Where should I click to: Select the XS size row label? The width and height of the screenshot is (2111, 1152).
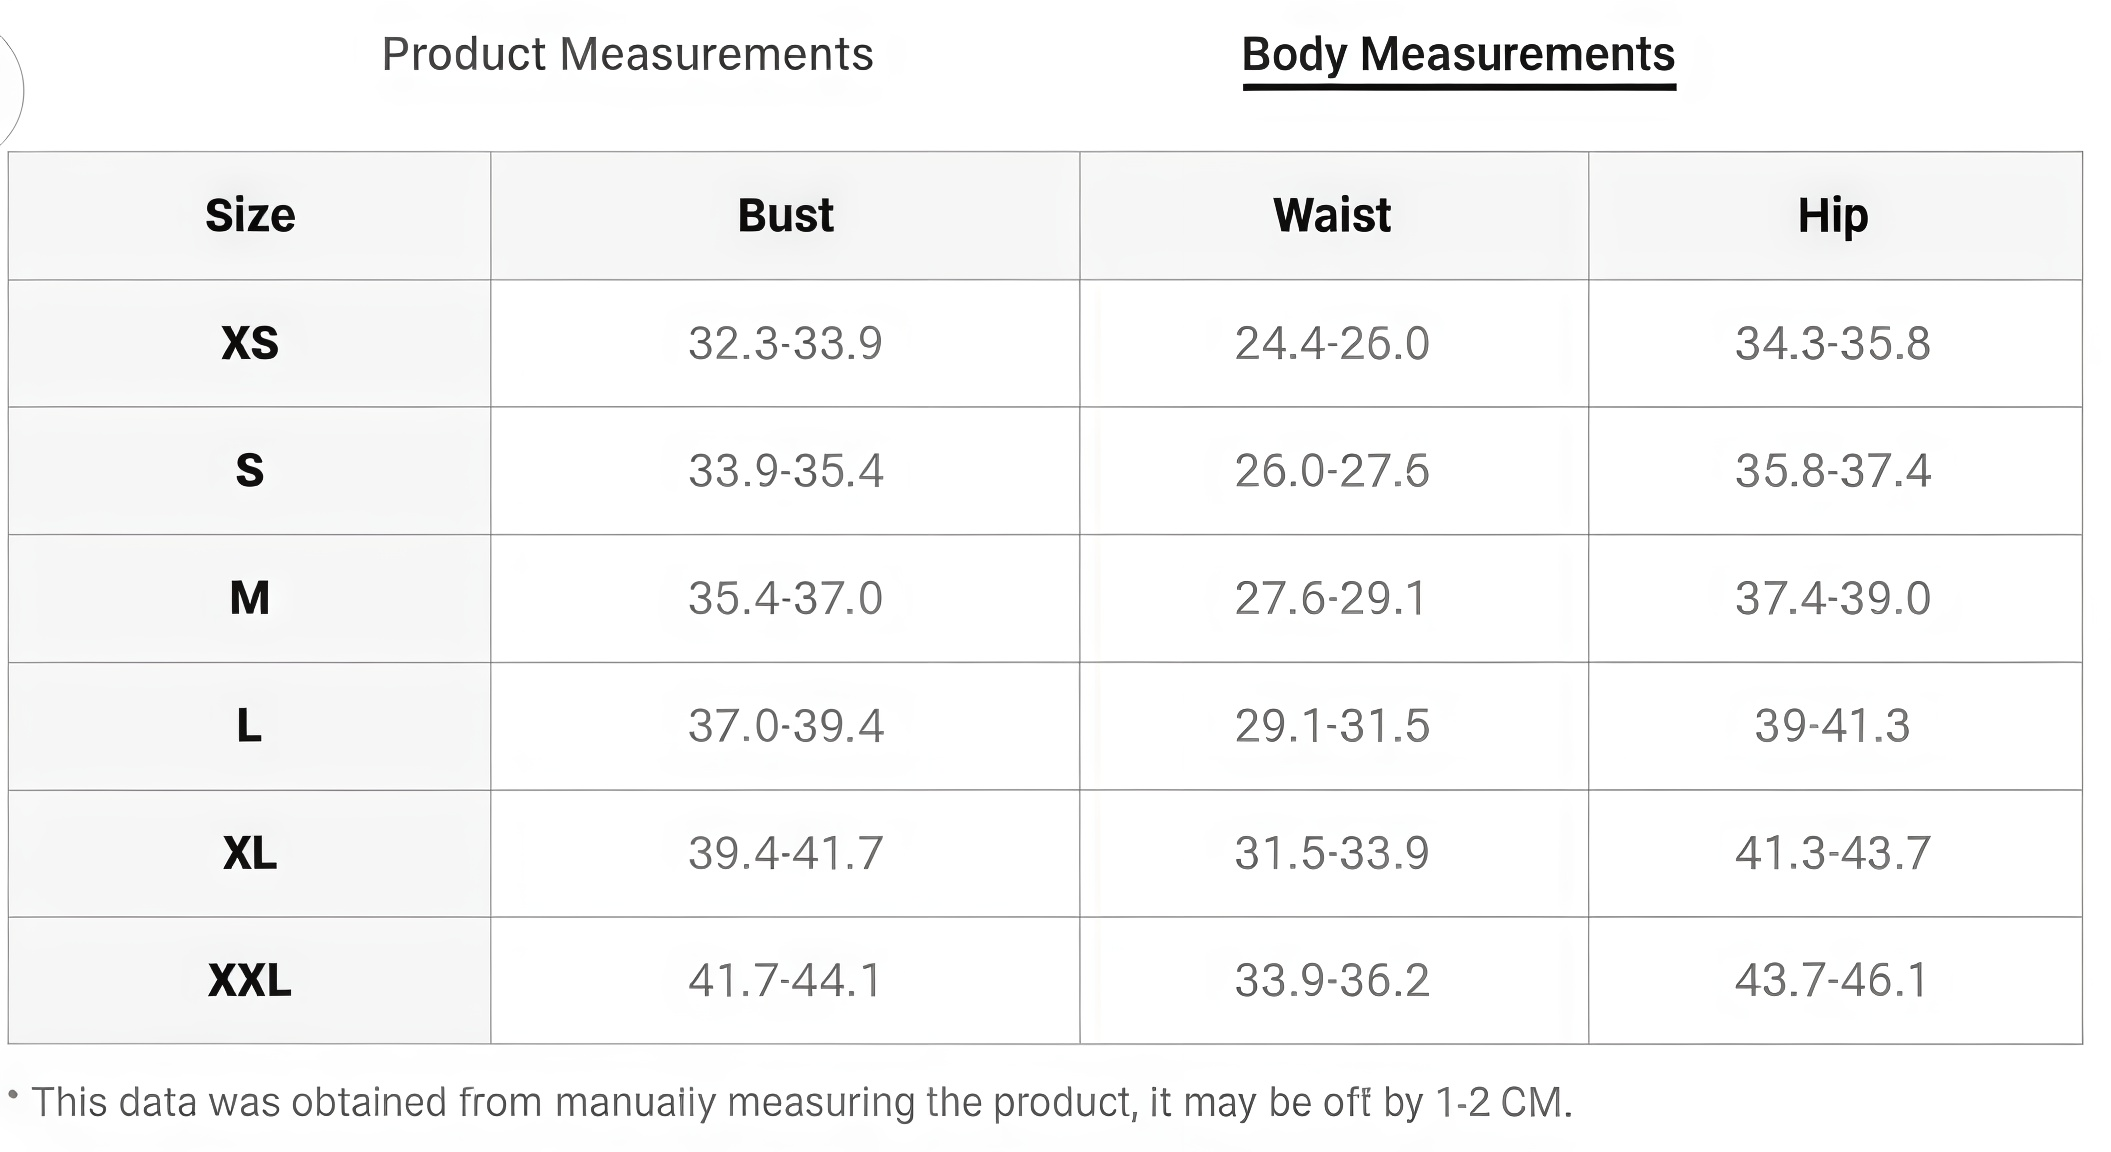coord(250,343)
